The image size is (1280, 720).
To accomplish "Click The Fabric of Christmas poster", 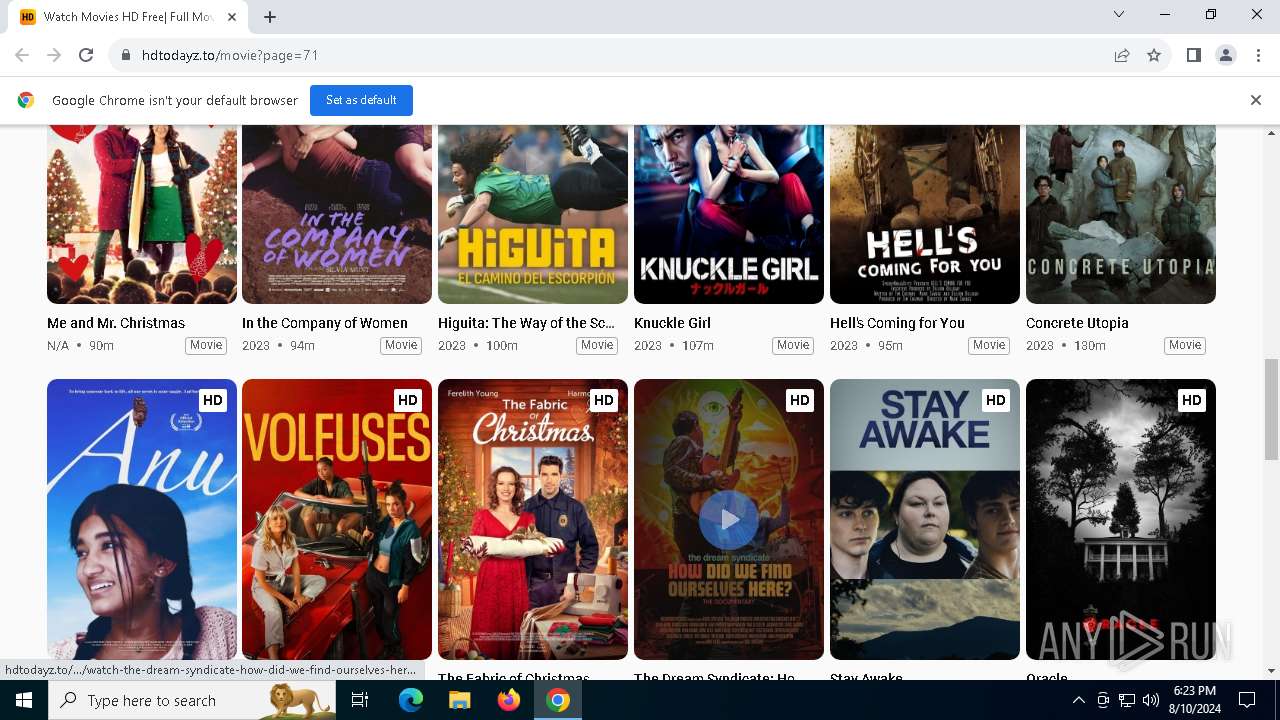I will tap(533, 519).
